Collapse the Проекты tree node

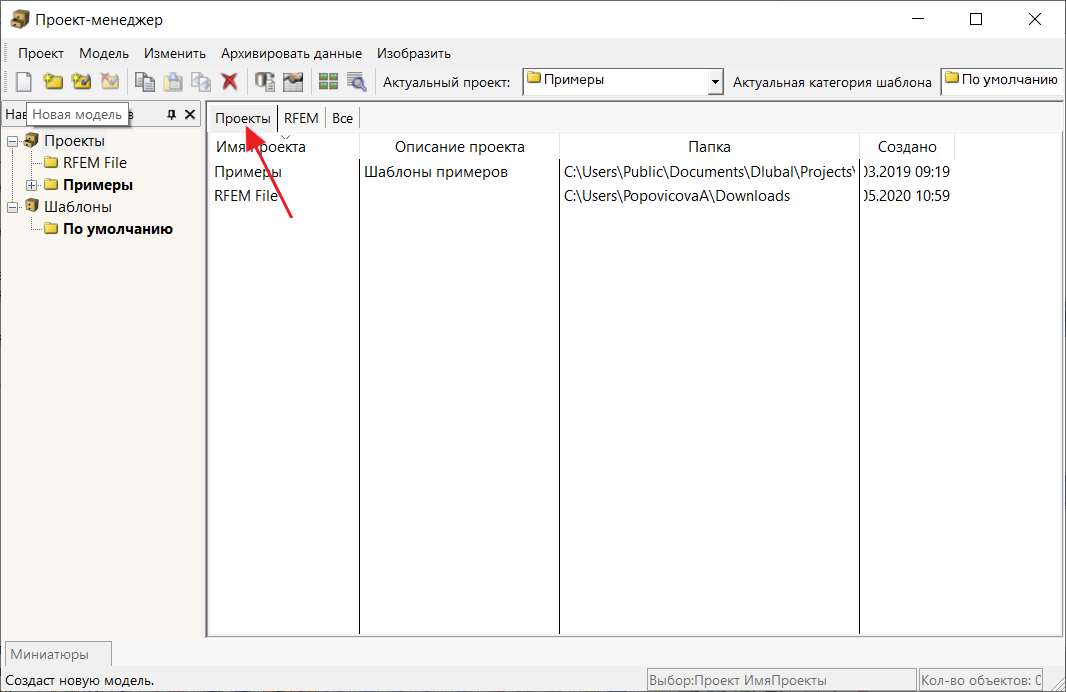pyautogui.click(x=12, y=141)
